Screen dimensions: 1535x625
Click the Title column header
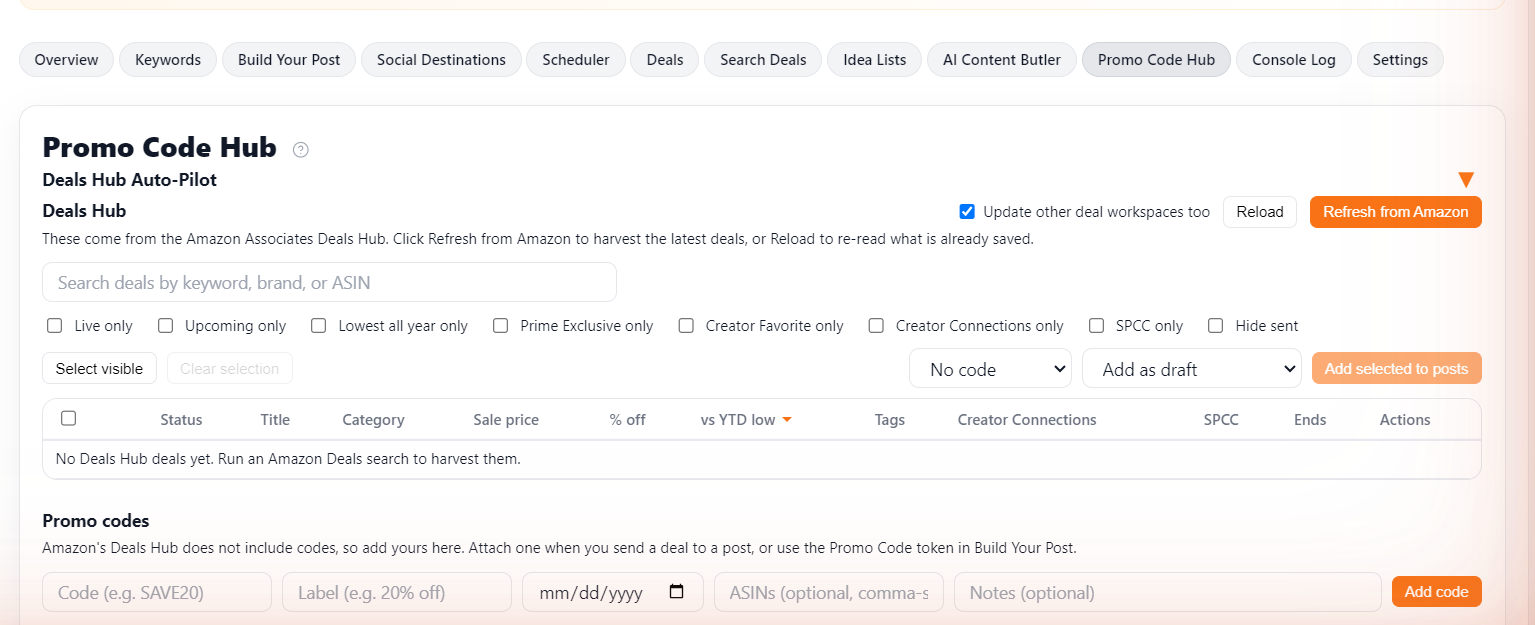coord(275,420)
